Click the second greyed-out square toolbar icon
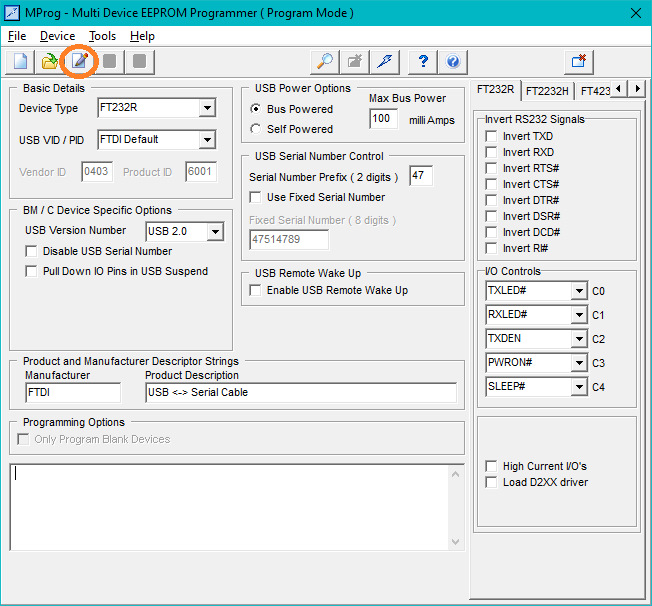The image size is (652, 606). click(139, 62)
